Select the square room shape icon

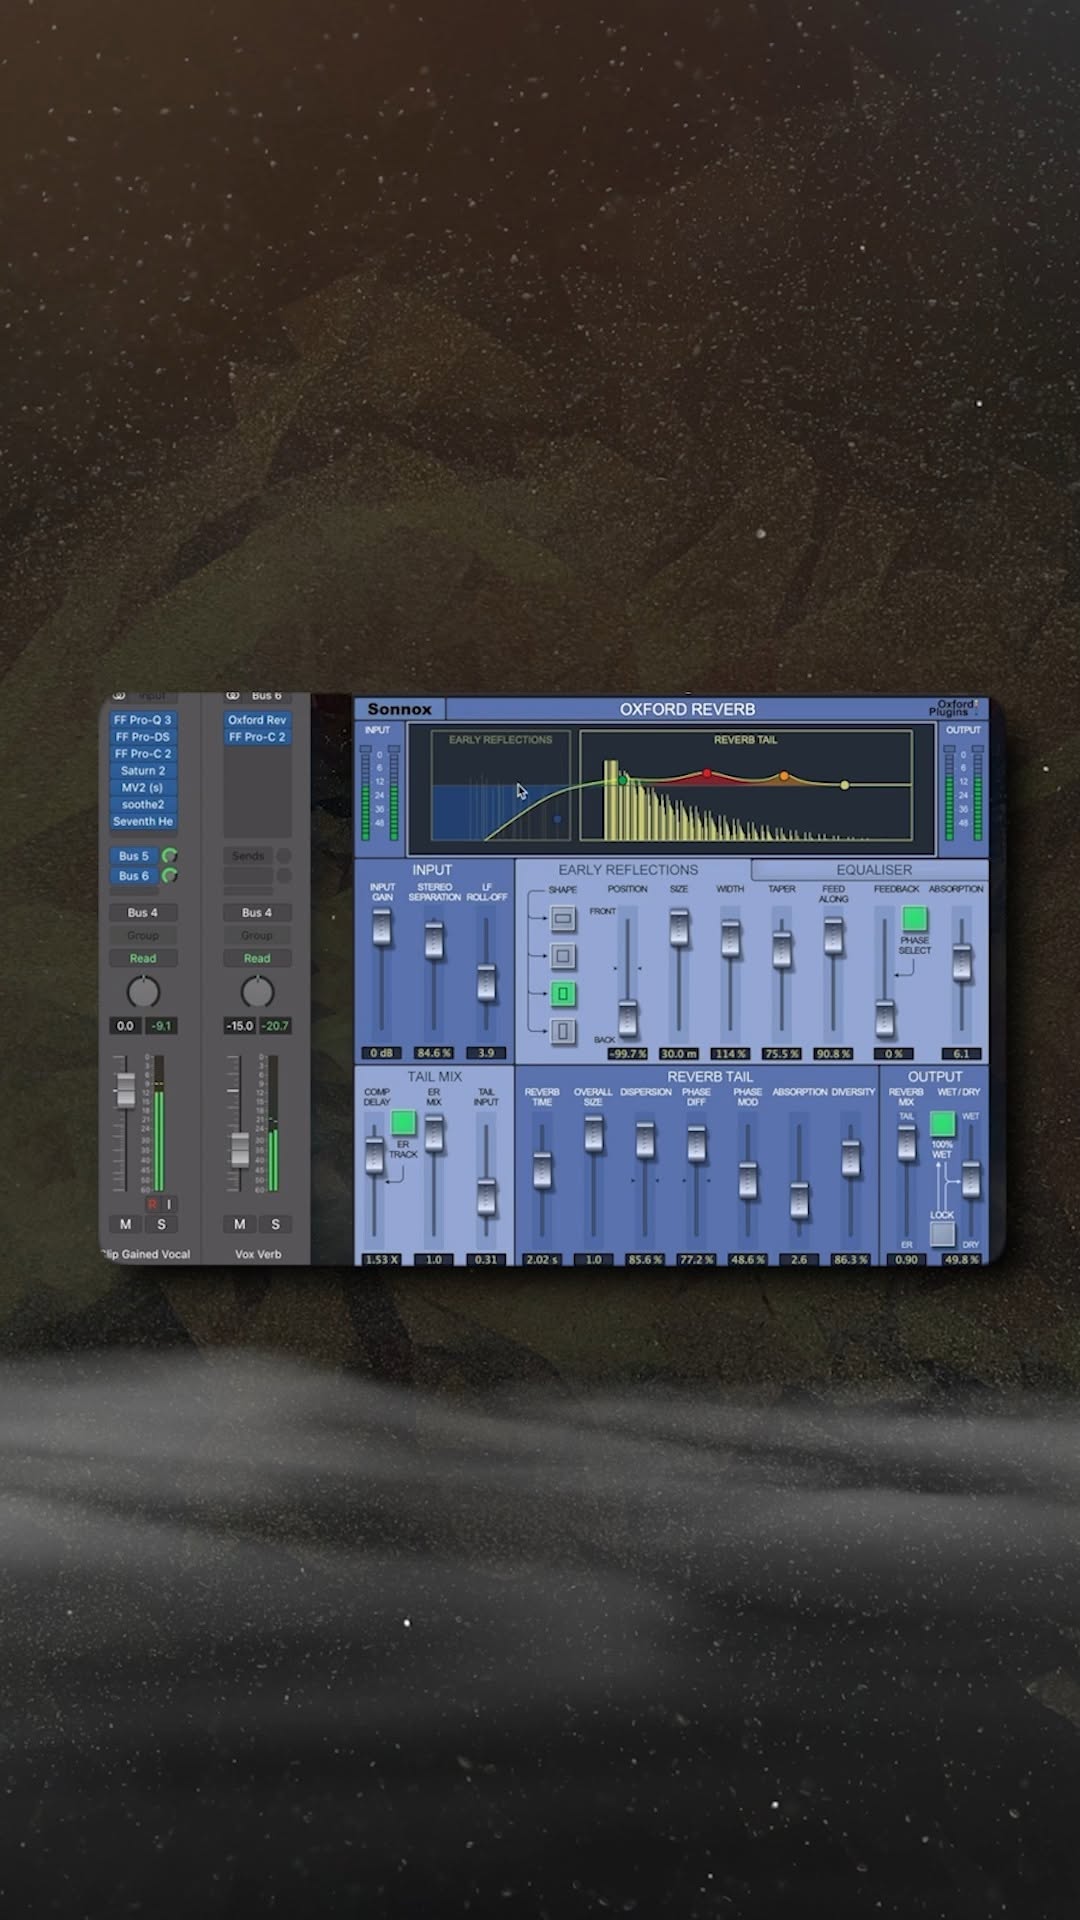point(563,956)
